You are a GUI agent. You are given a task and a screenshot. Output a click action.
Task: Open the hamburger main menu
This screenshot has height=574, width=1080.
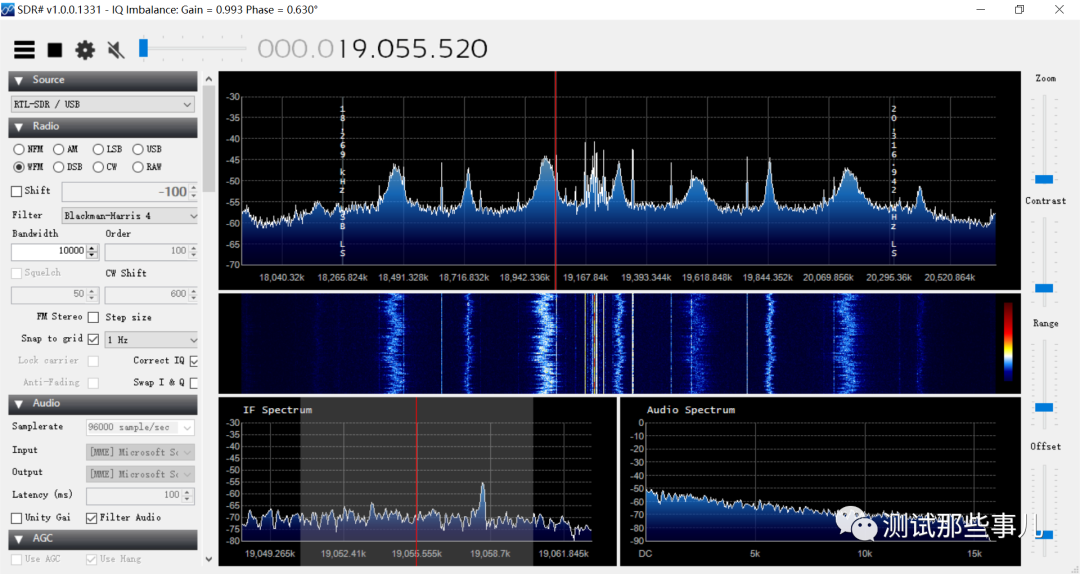pyautogui.click(x=24, y=50)
